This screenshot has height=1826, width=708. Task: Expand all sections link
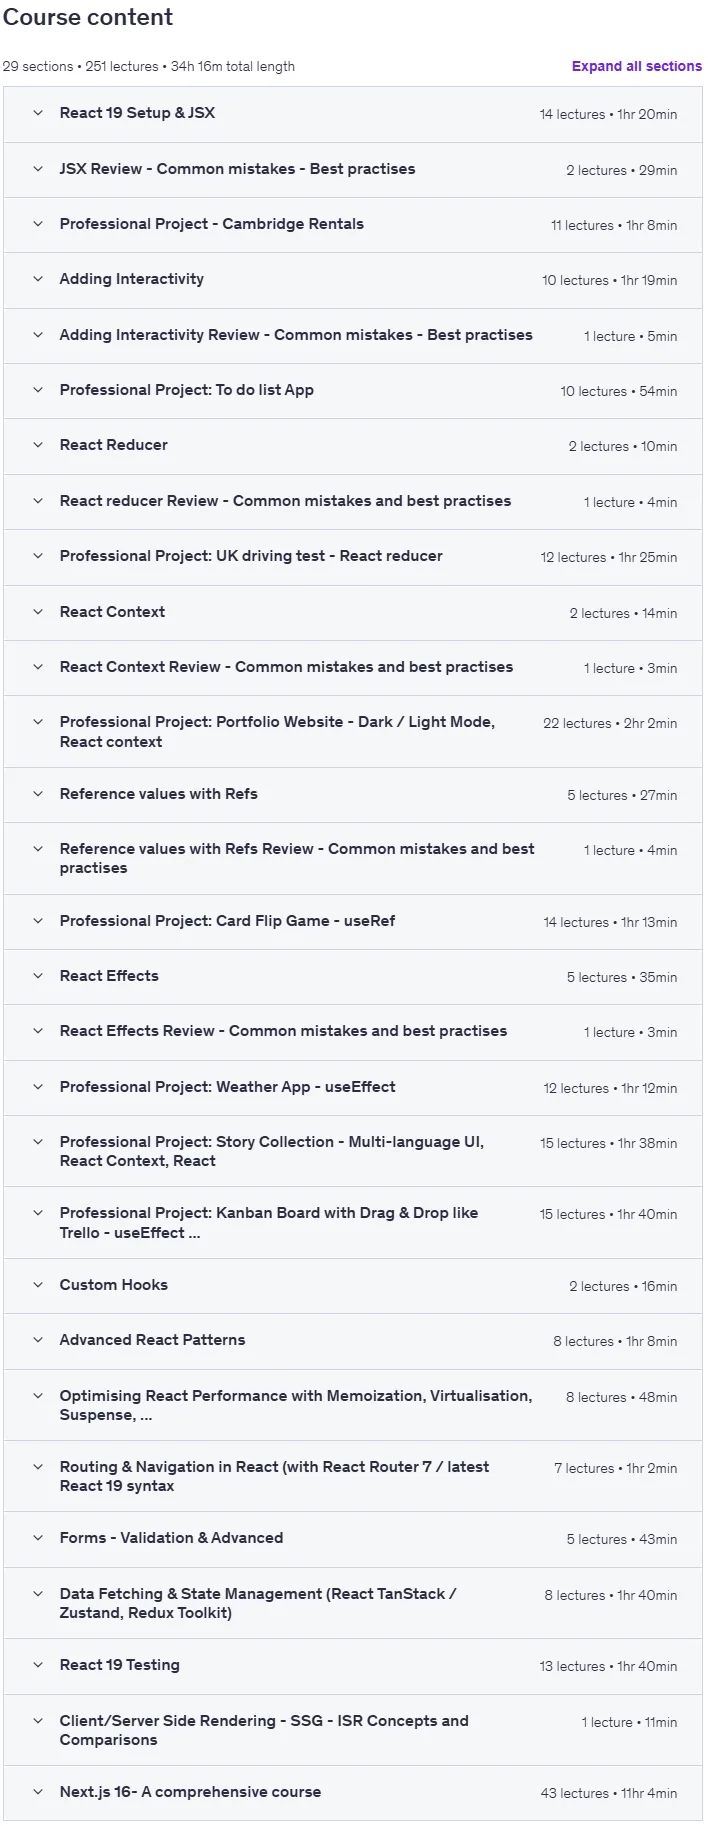(x=636, y=66)
